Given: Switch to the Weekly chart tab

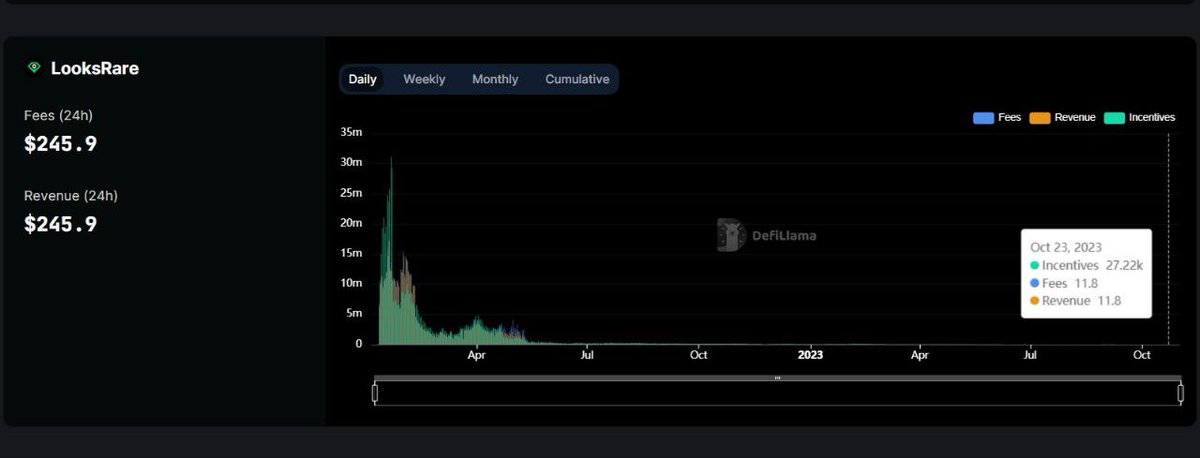Looking at the screenshot, I should tap(424, 79).
